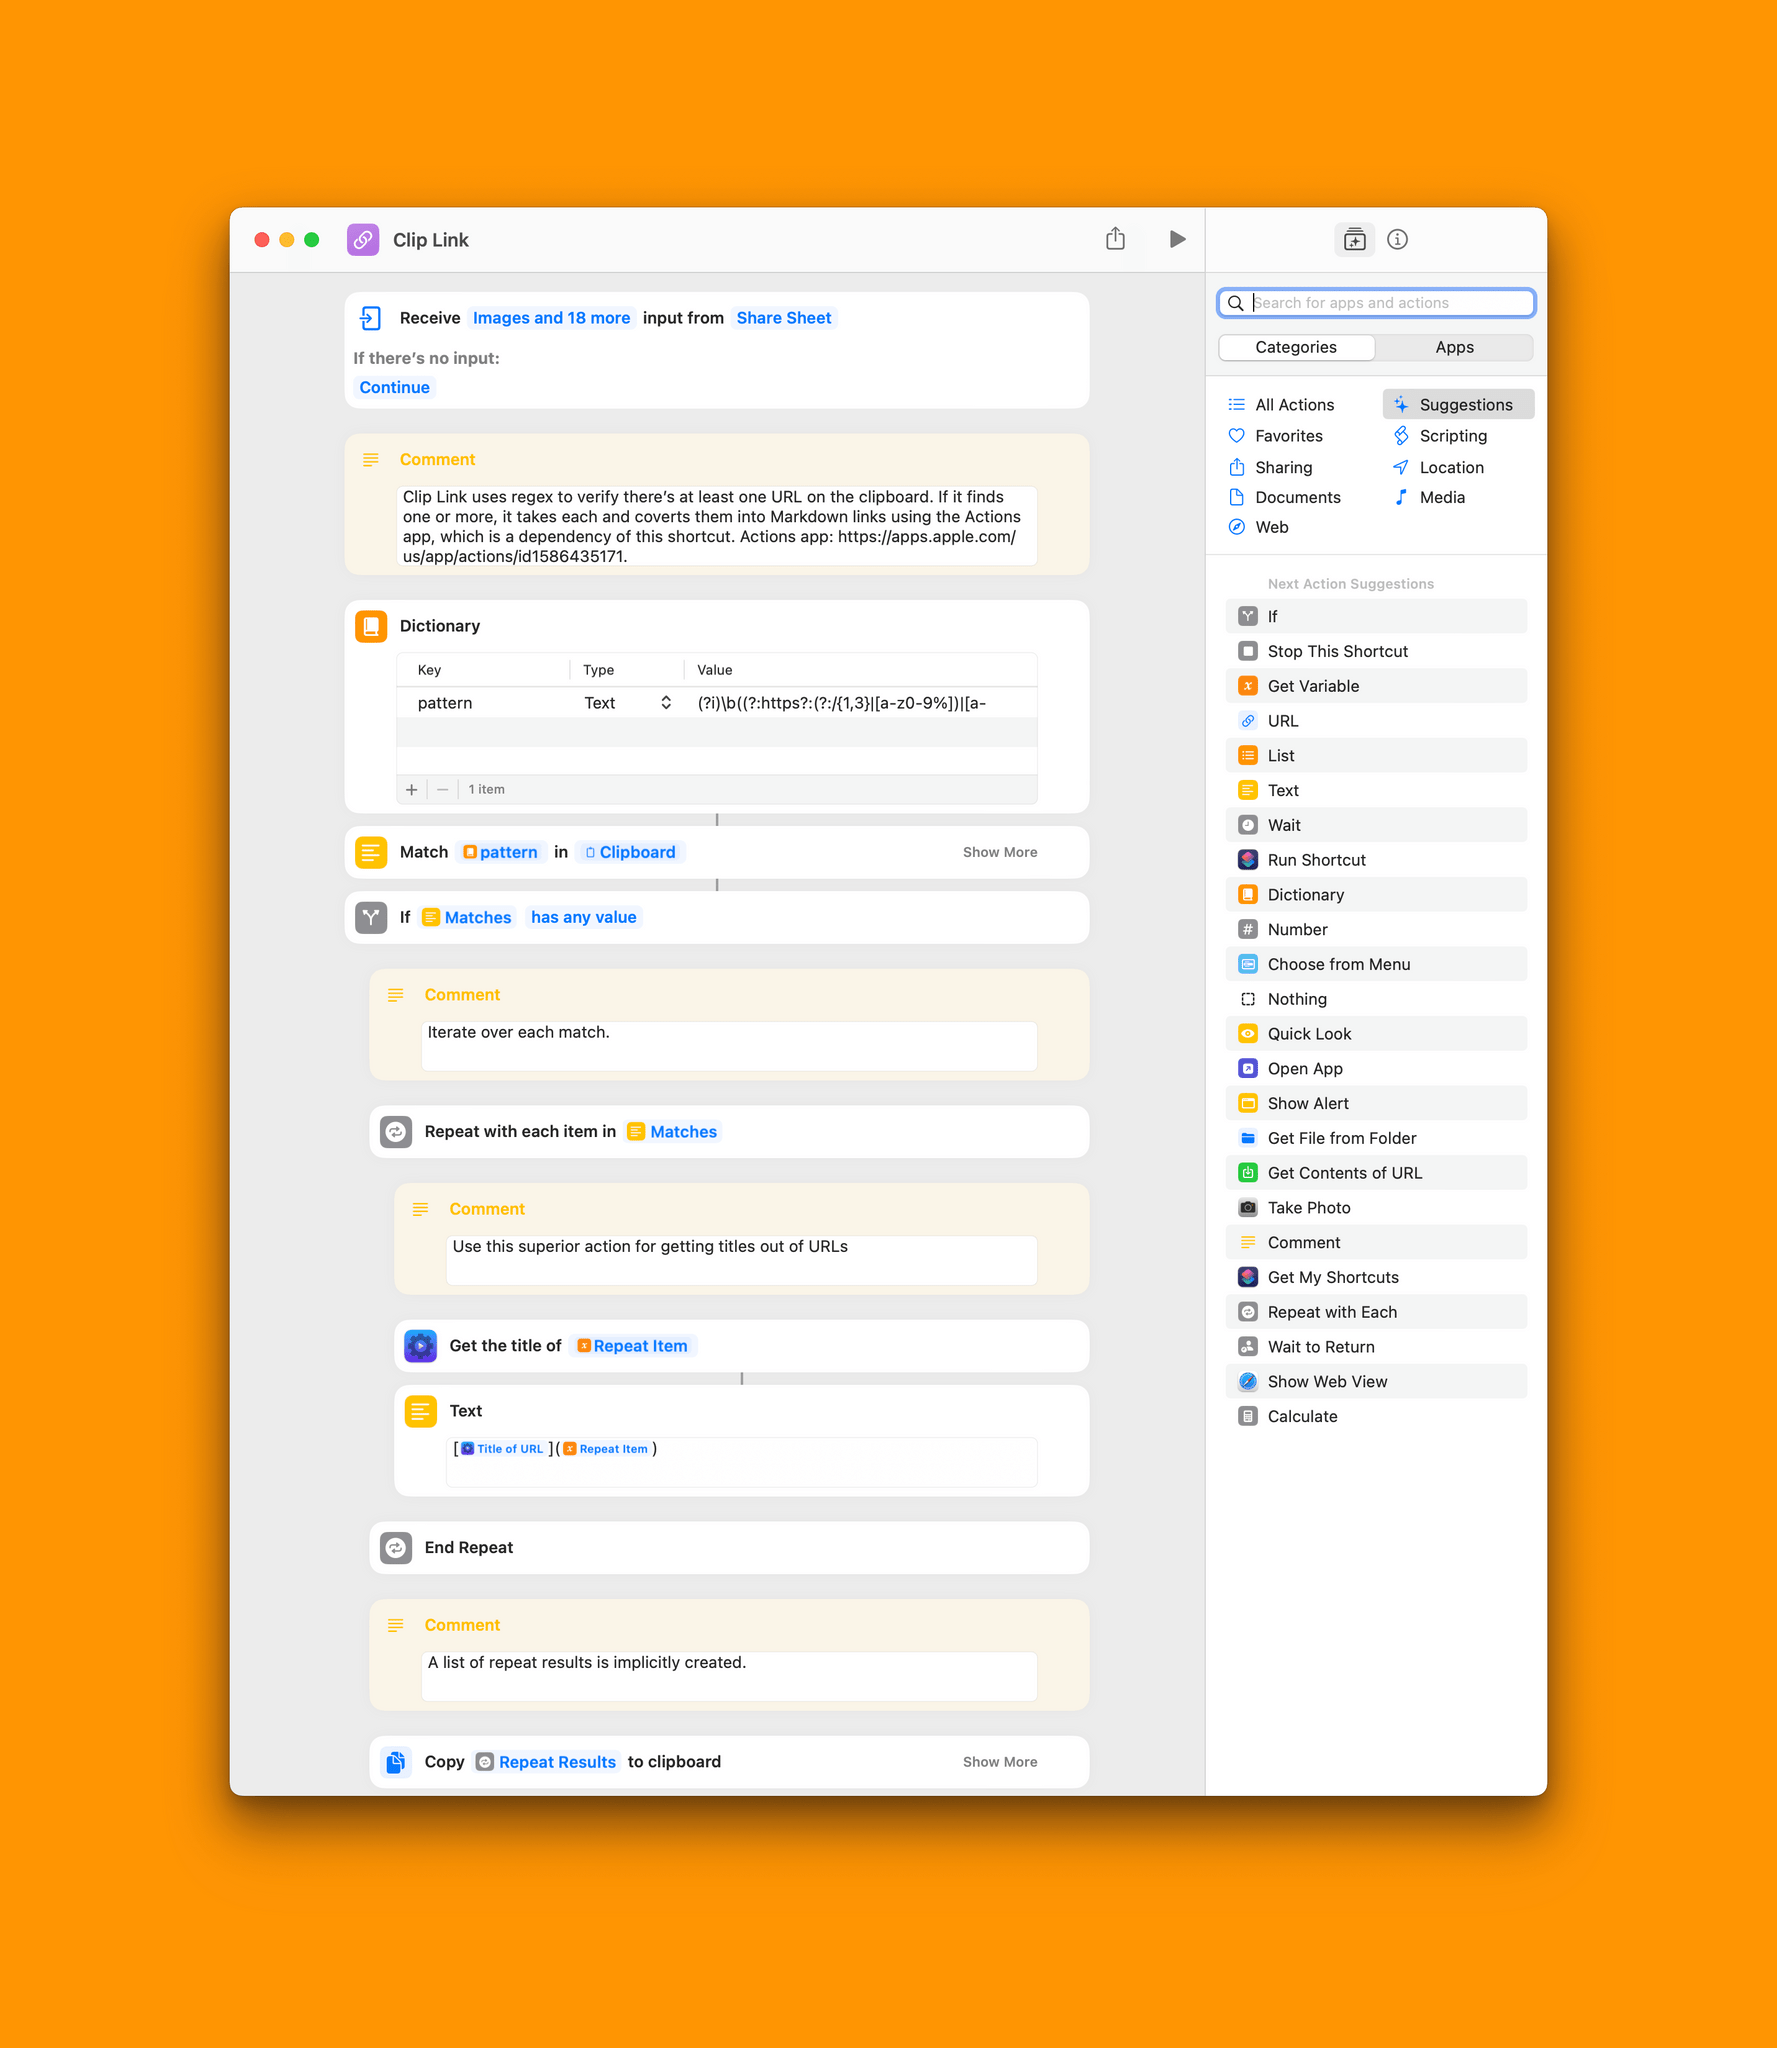Select the Wait action suggestion
This screenshot has width=1777, height=2048.
coord(1376,825)
